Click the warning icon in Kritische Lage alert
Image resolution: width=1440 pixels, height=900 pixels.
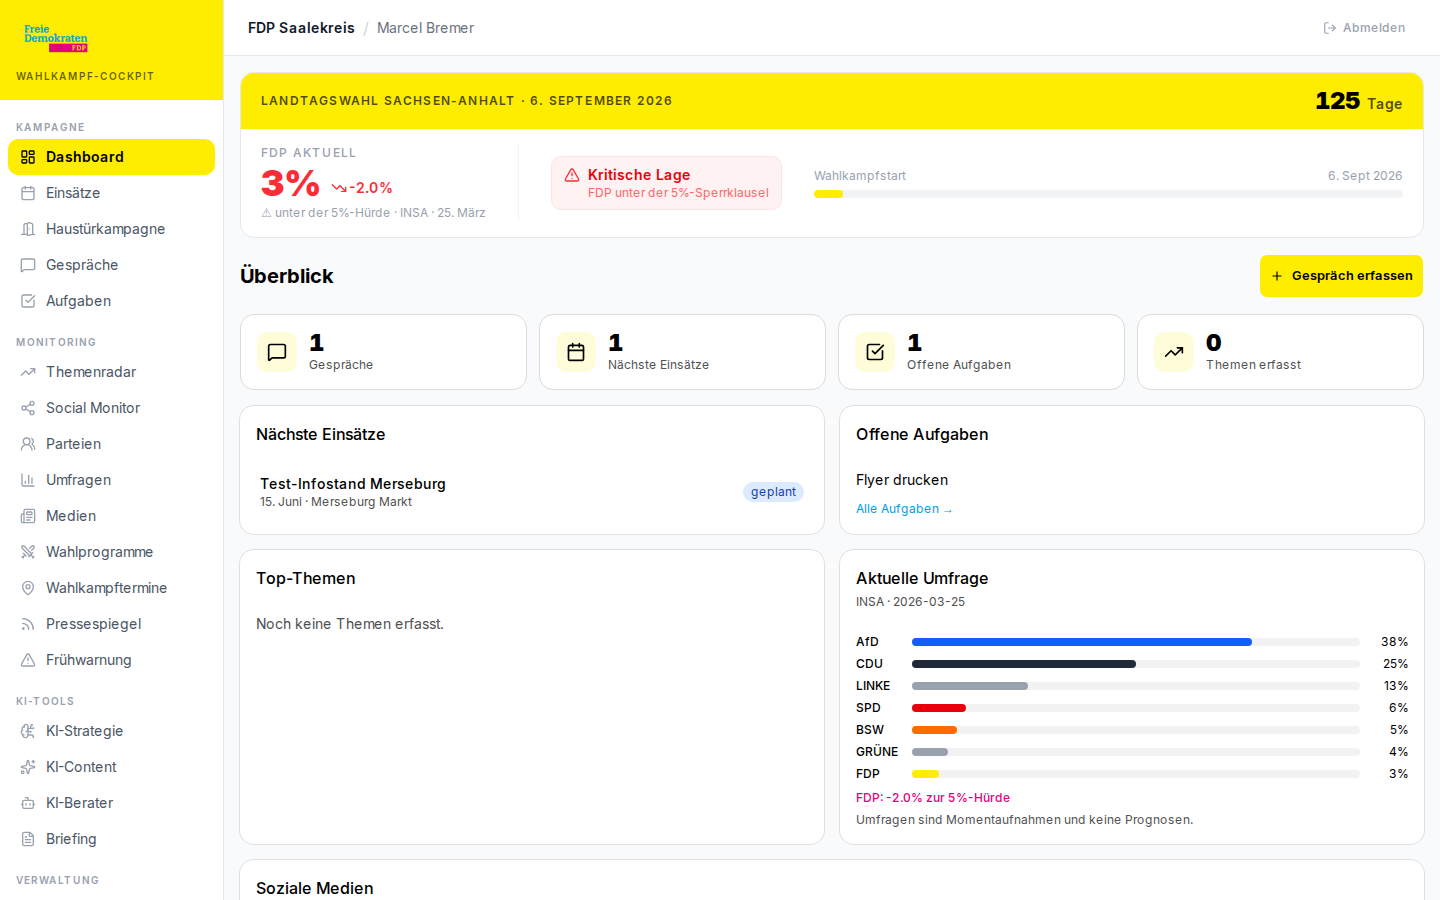click(572, 175)
